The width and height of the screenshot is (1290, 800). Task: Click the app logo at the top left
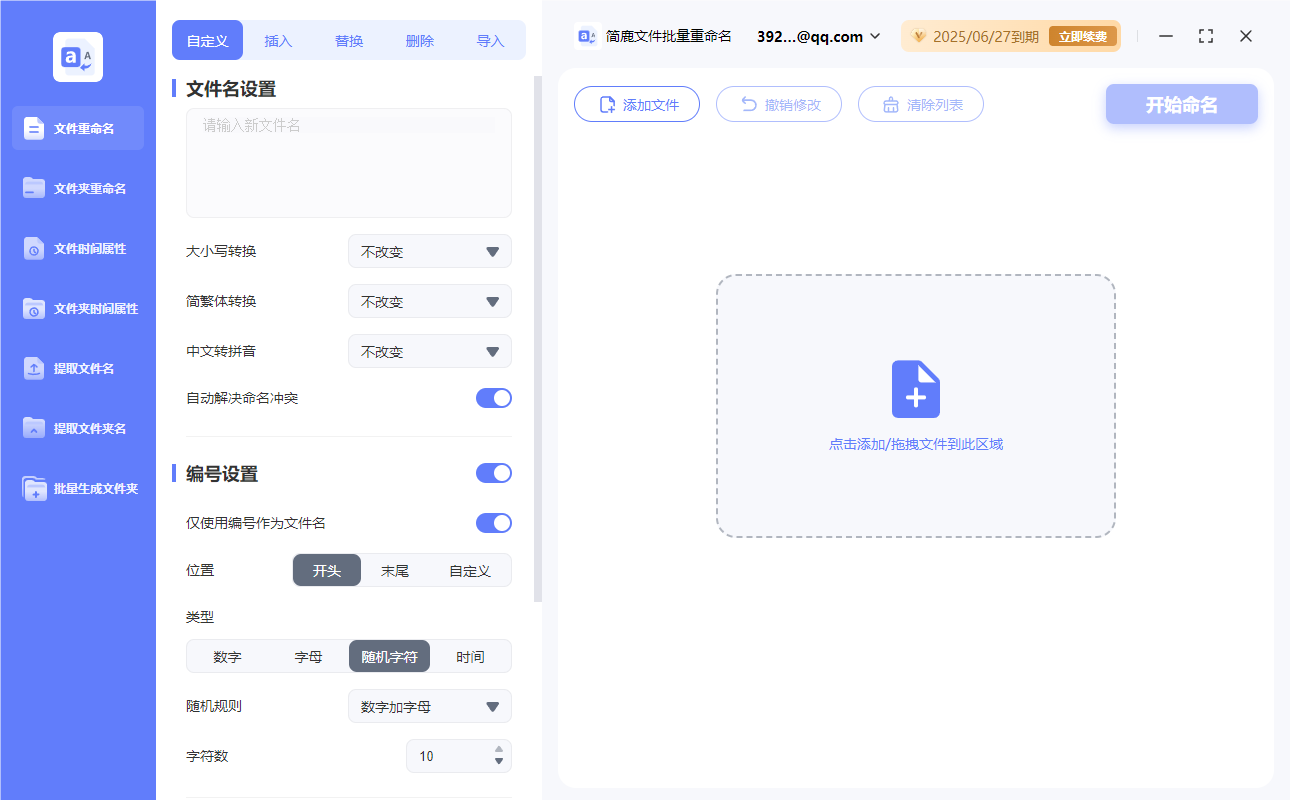(77, 56)
